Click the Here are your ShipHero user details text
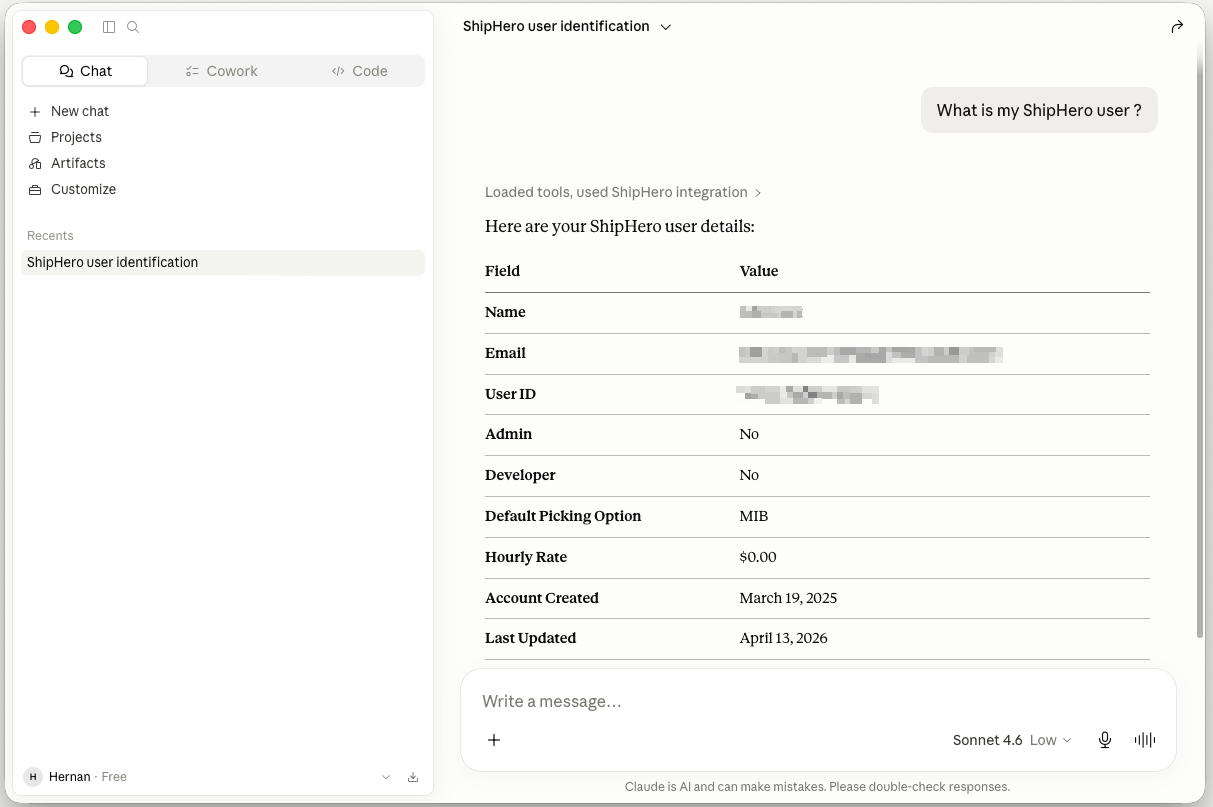The image size is (1213, 807). click(620, 227)
